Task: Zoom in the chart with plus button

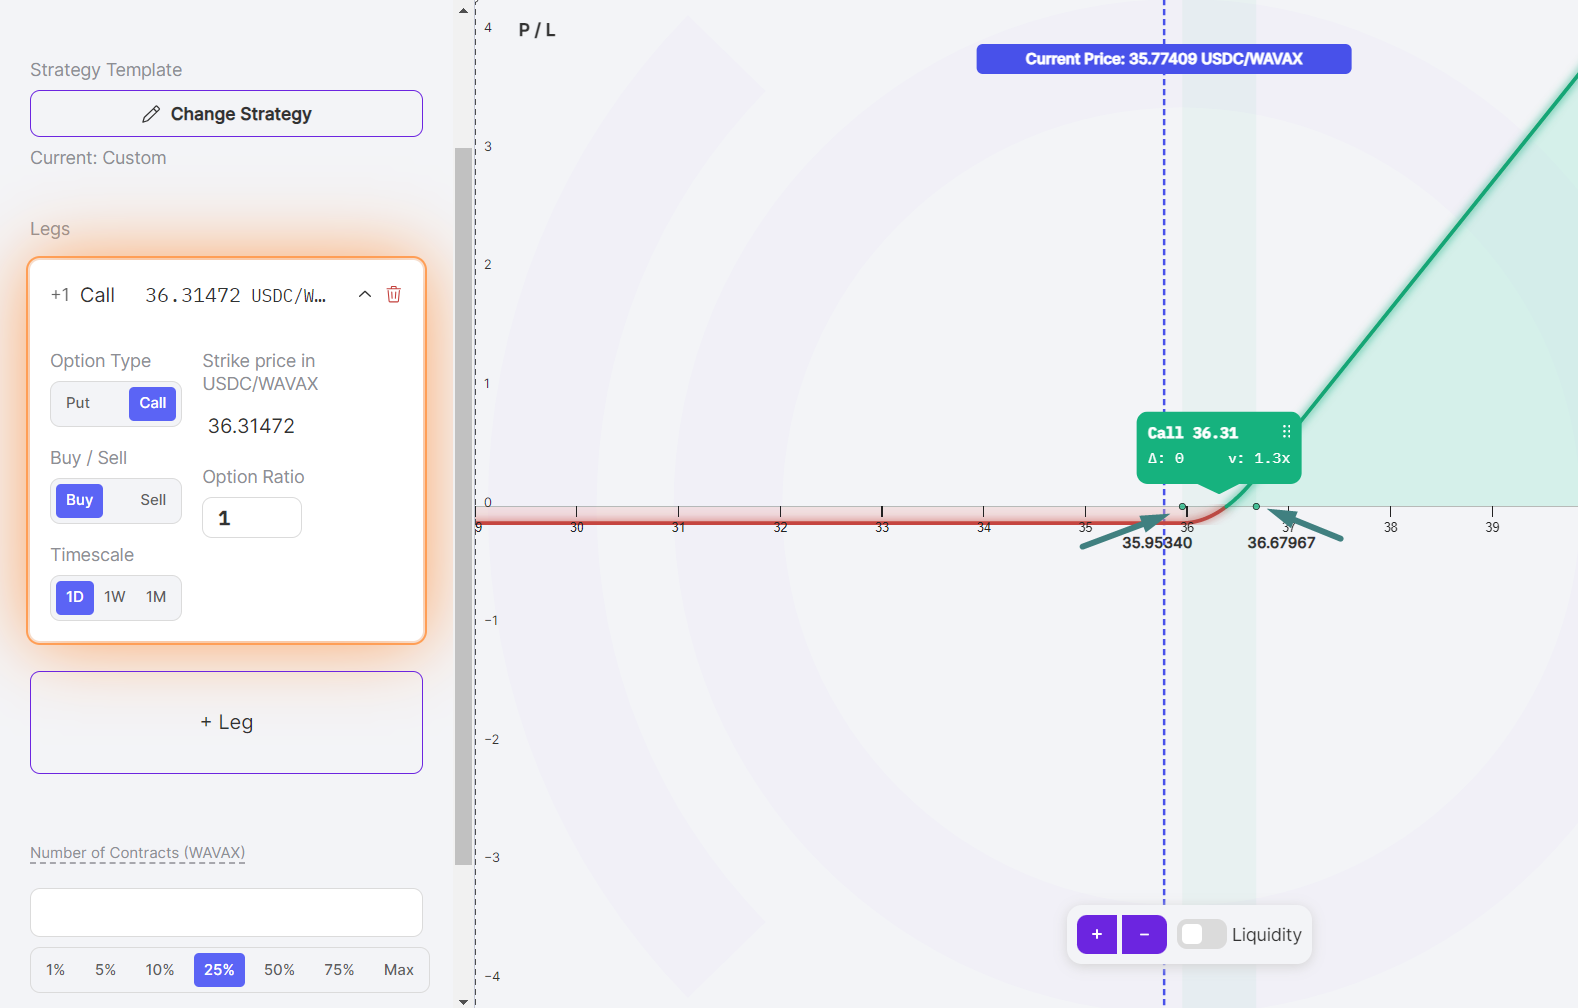Action: pyautogui.click(x=1097, y=935)
